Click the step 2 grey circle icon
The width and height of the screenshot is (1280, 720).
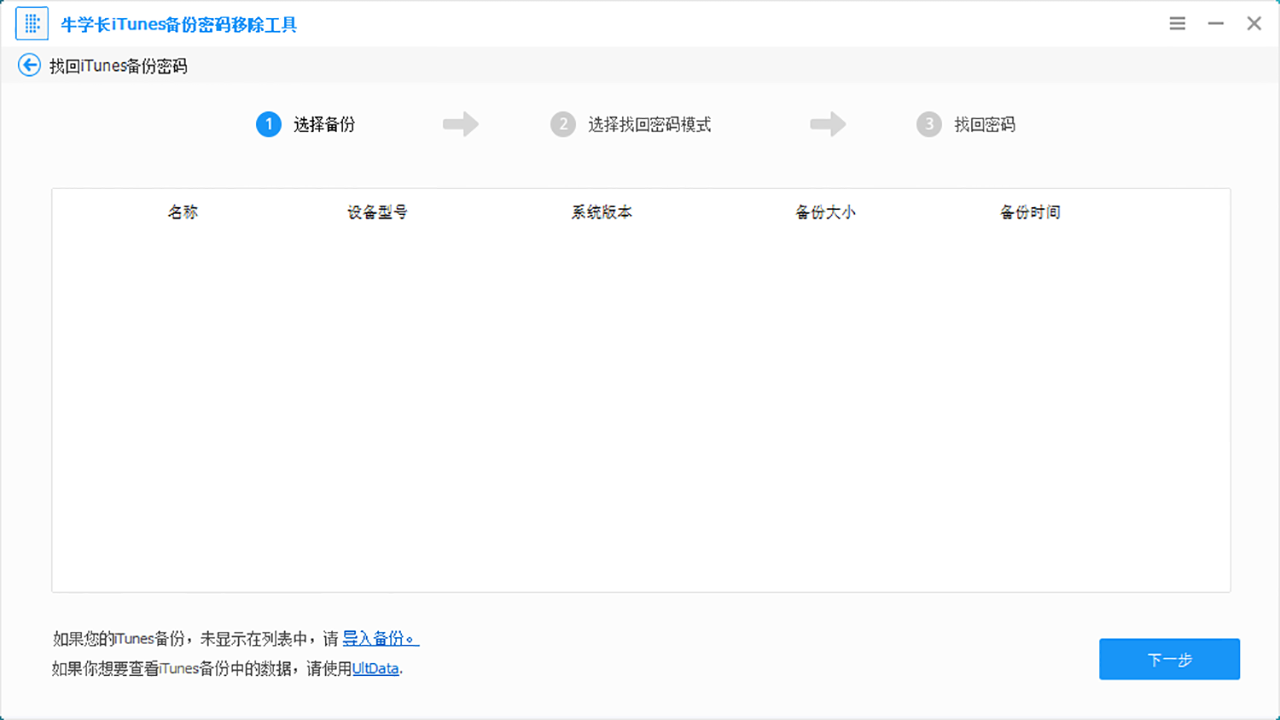coord(563,124)
